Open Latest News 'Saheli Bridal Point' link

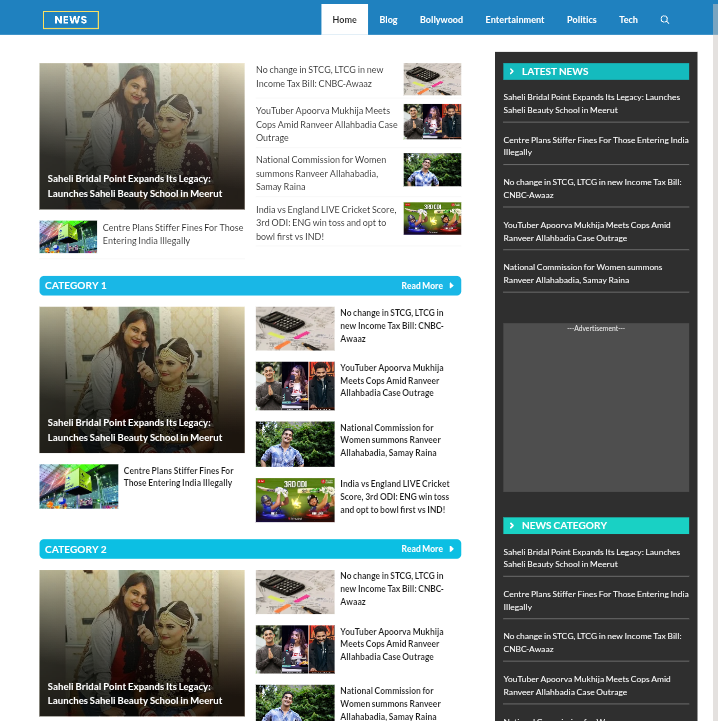[x=592, y=103]
